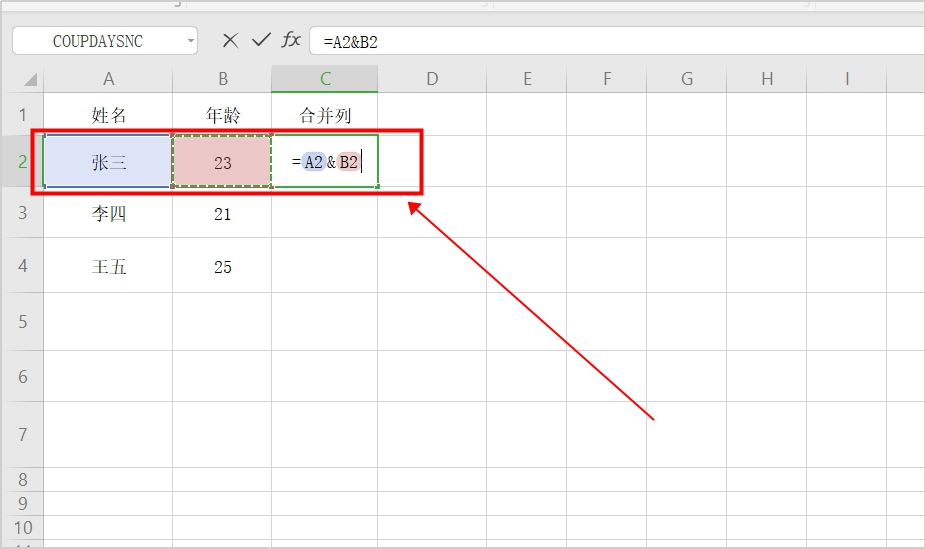Select column A header
The width and height of the screenshot is (925, 549).
pyautogui.click(x=108, y=79)
